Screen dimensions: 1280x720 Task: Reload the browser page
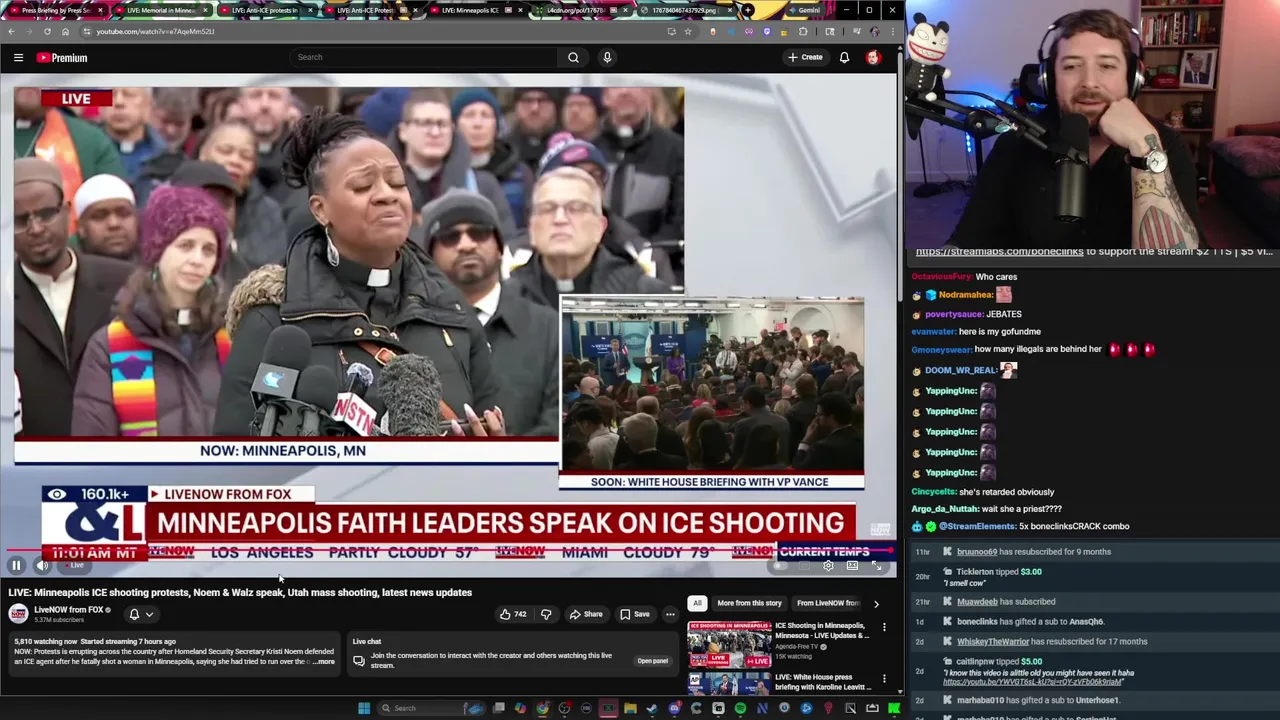46,31
